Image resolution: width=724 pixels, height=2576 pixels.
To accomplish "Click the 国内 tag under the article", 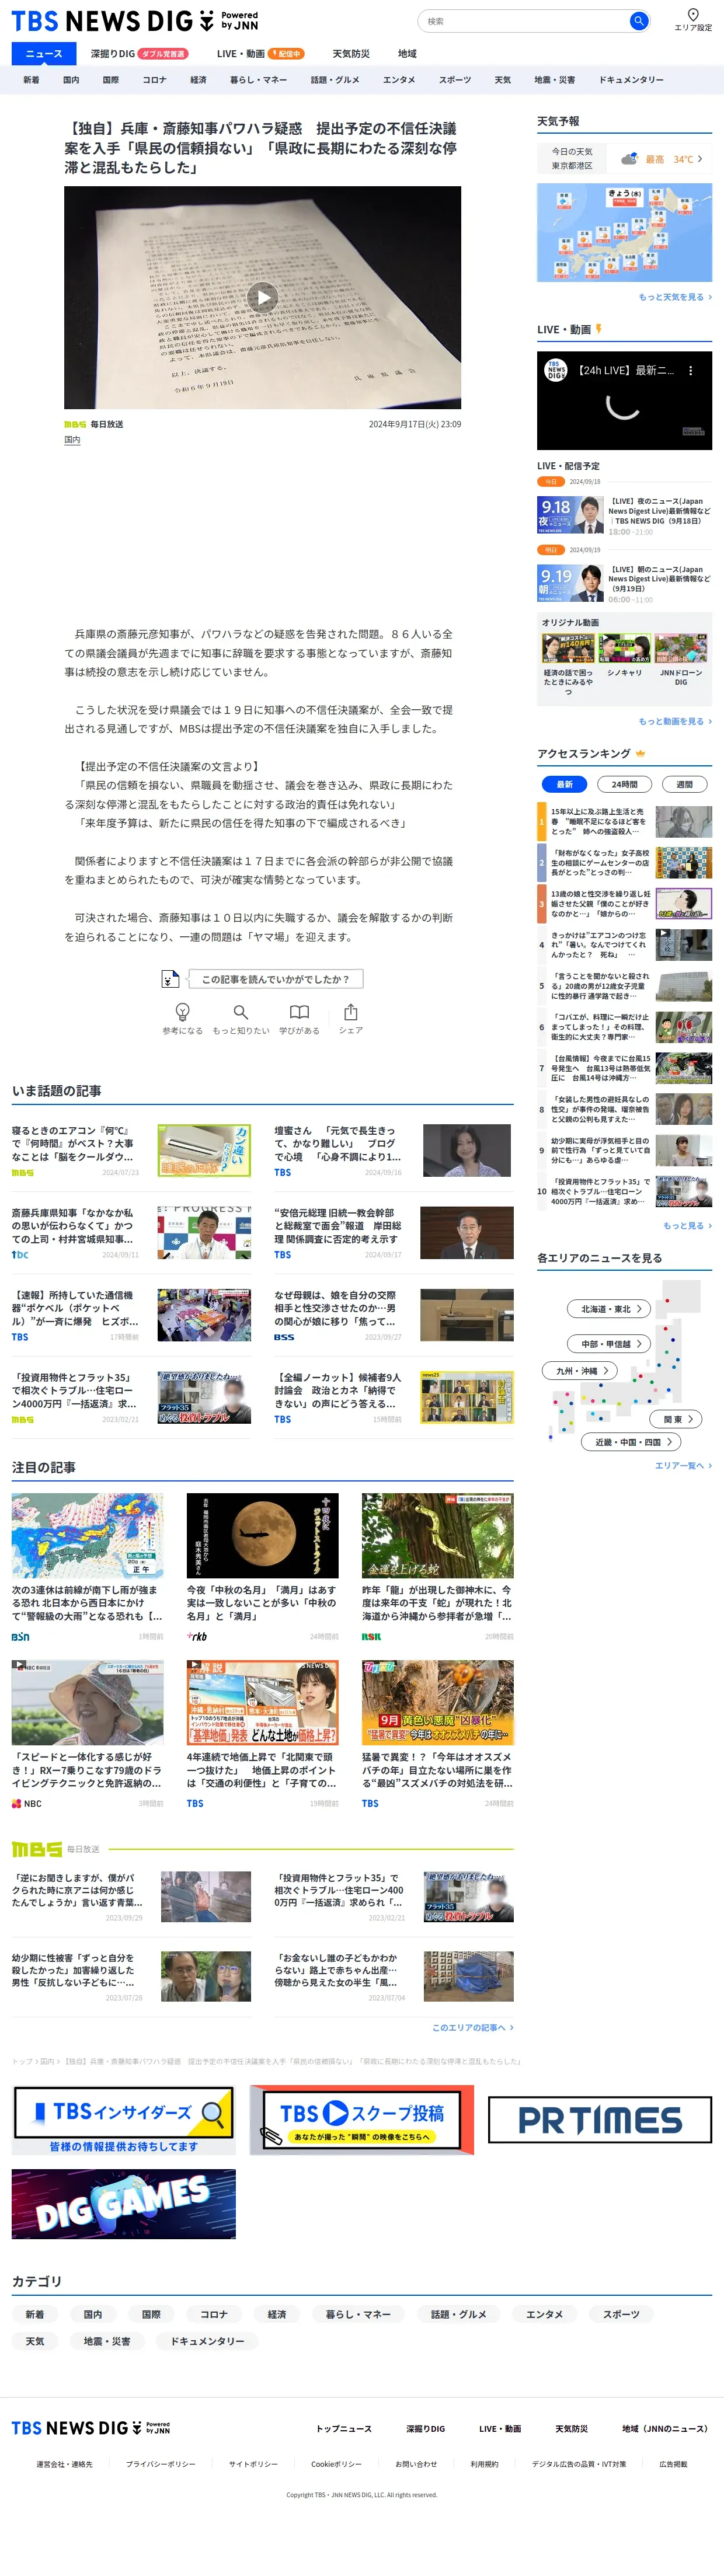I will coord(72,440).
